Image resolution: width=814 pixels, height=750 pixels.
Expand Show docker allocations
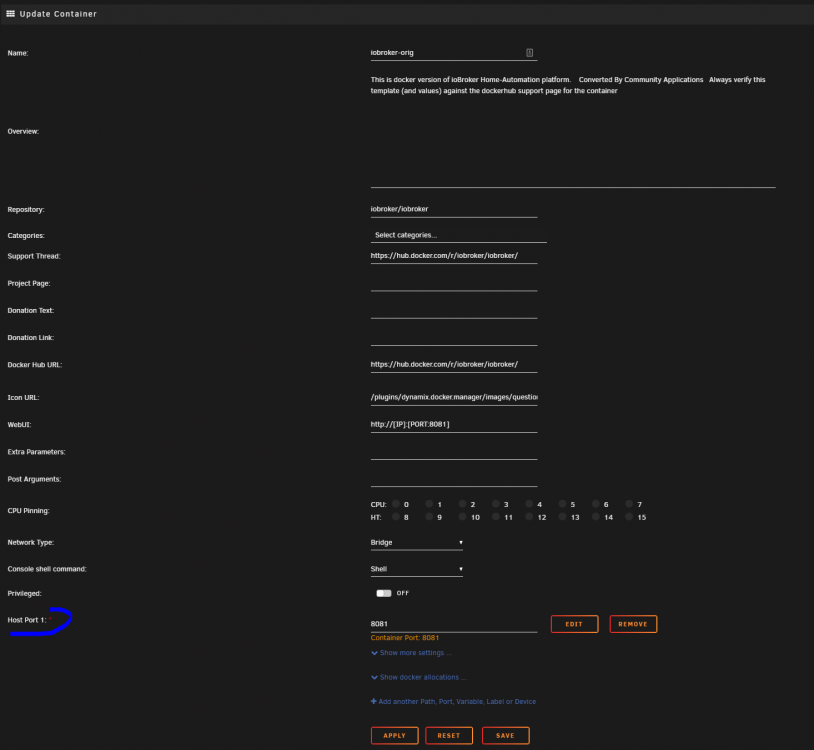coord(418,677)
